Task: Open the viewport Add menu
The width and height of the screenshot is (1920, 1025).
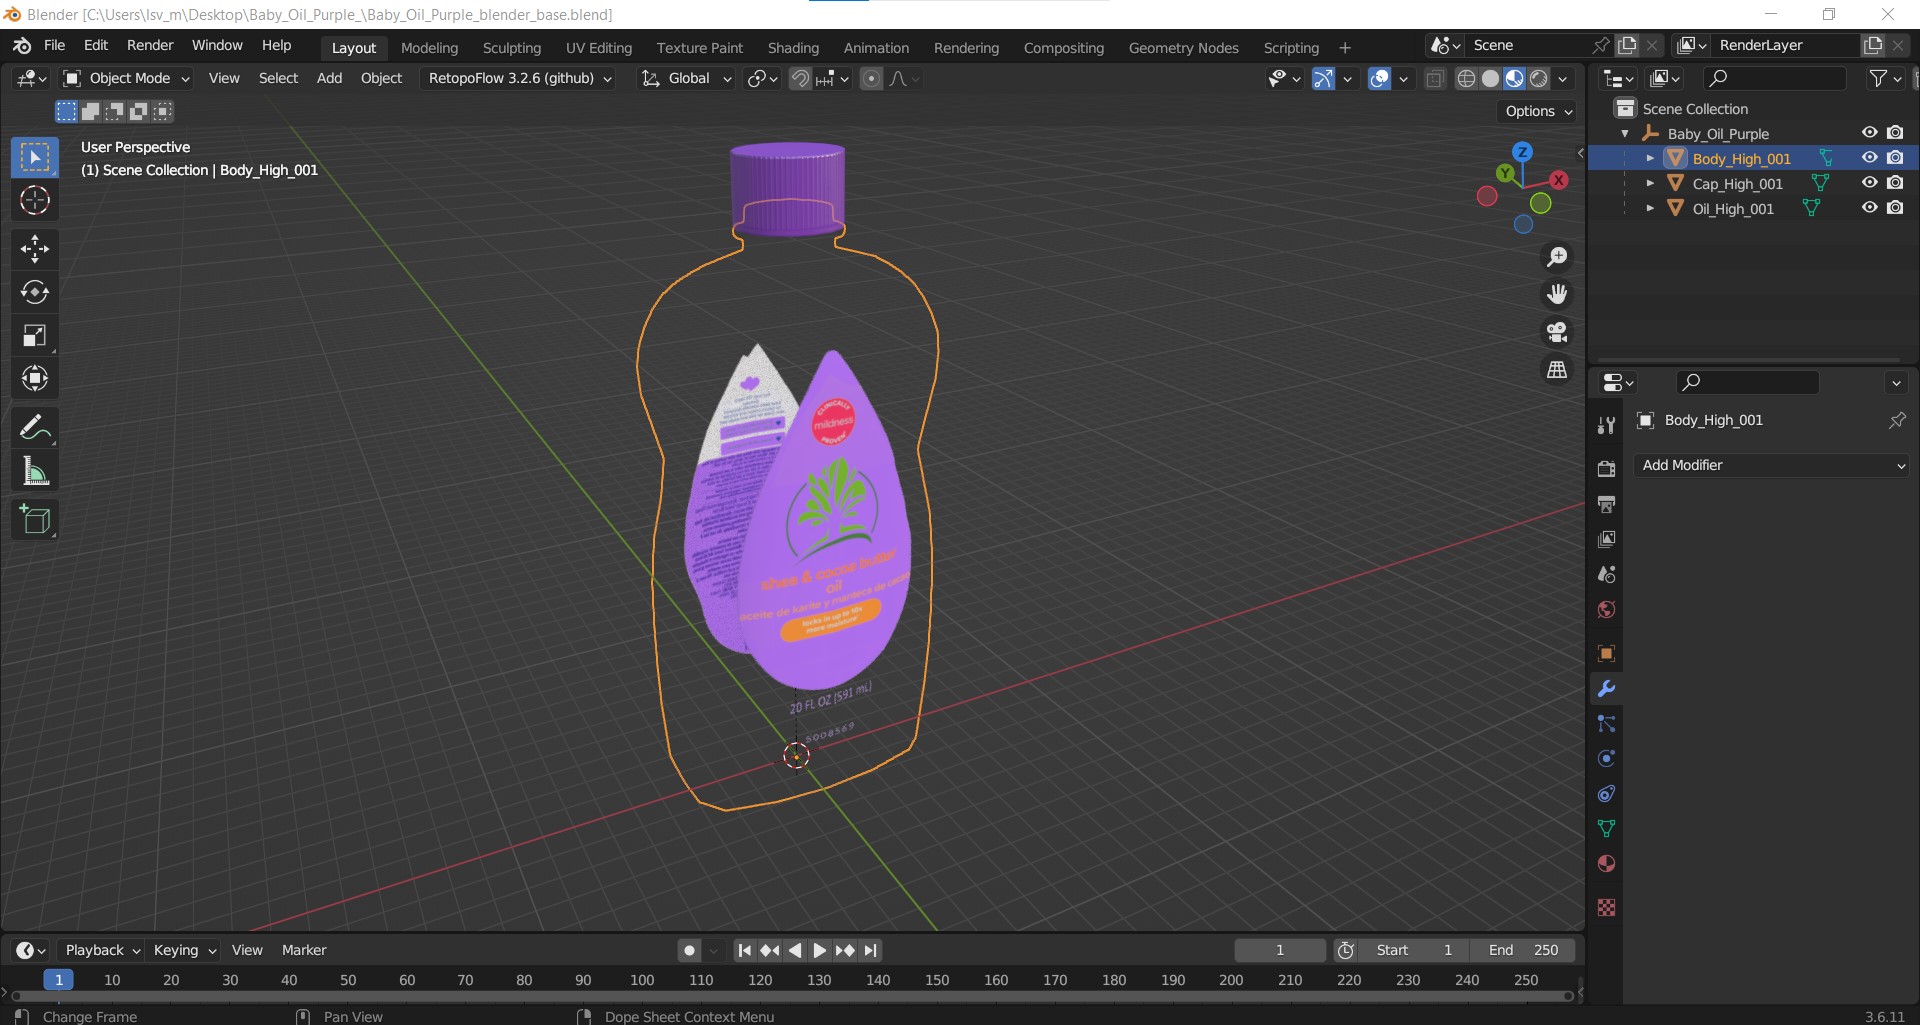Action: point(329,78)
